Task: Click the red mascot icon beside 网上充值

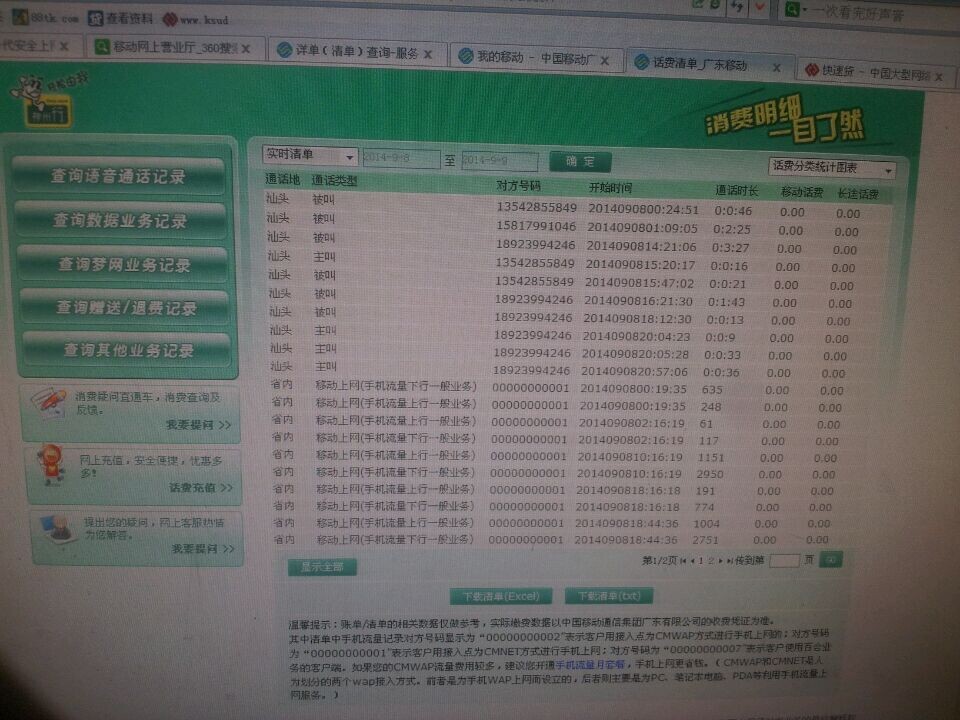Action: [53, 465]
